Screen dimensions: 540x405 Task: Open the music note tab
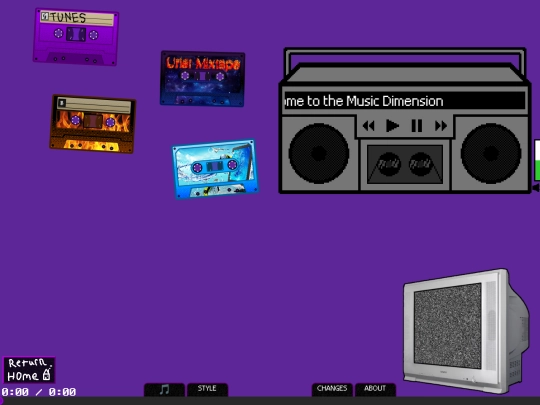164,390
